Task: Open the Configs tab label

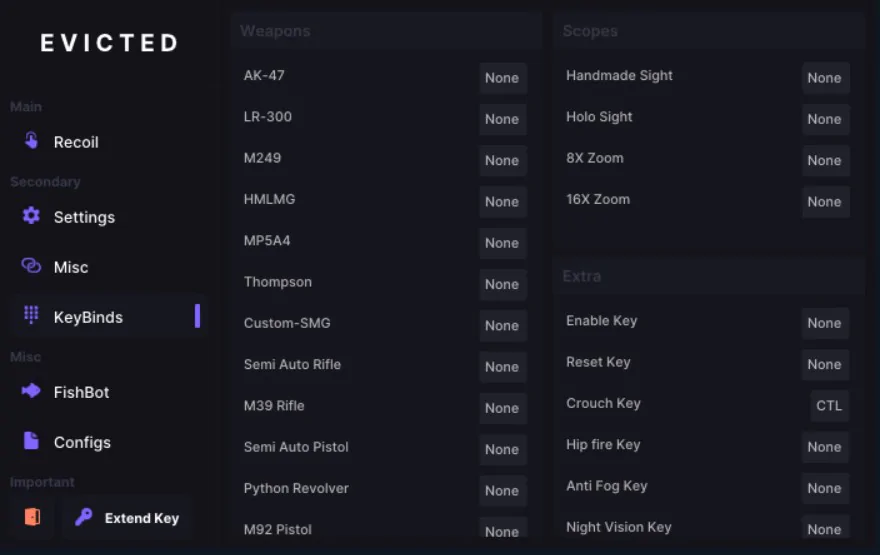Action: (82, 442)
